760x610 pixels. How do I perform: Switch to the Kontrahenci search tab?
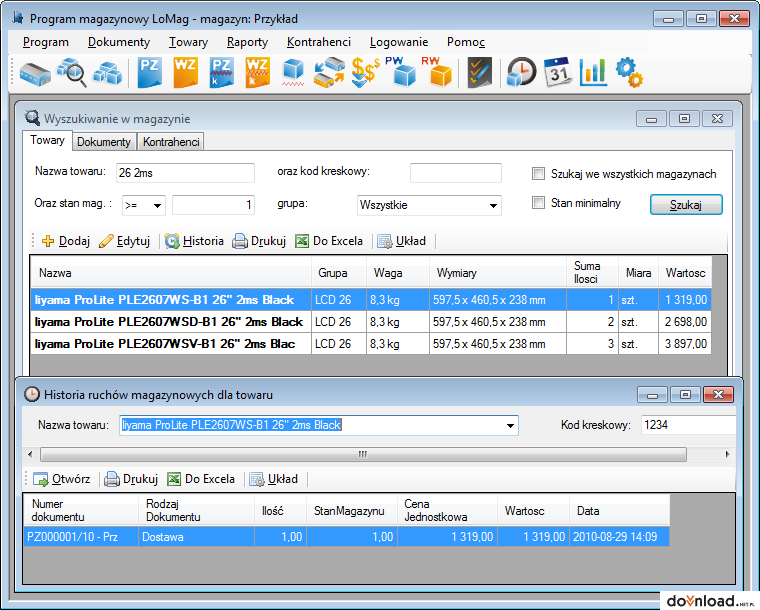[171, 142]
